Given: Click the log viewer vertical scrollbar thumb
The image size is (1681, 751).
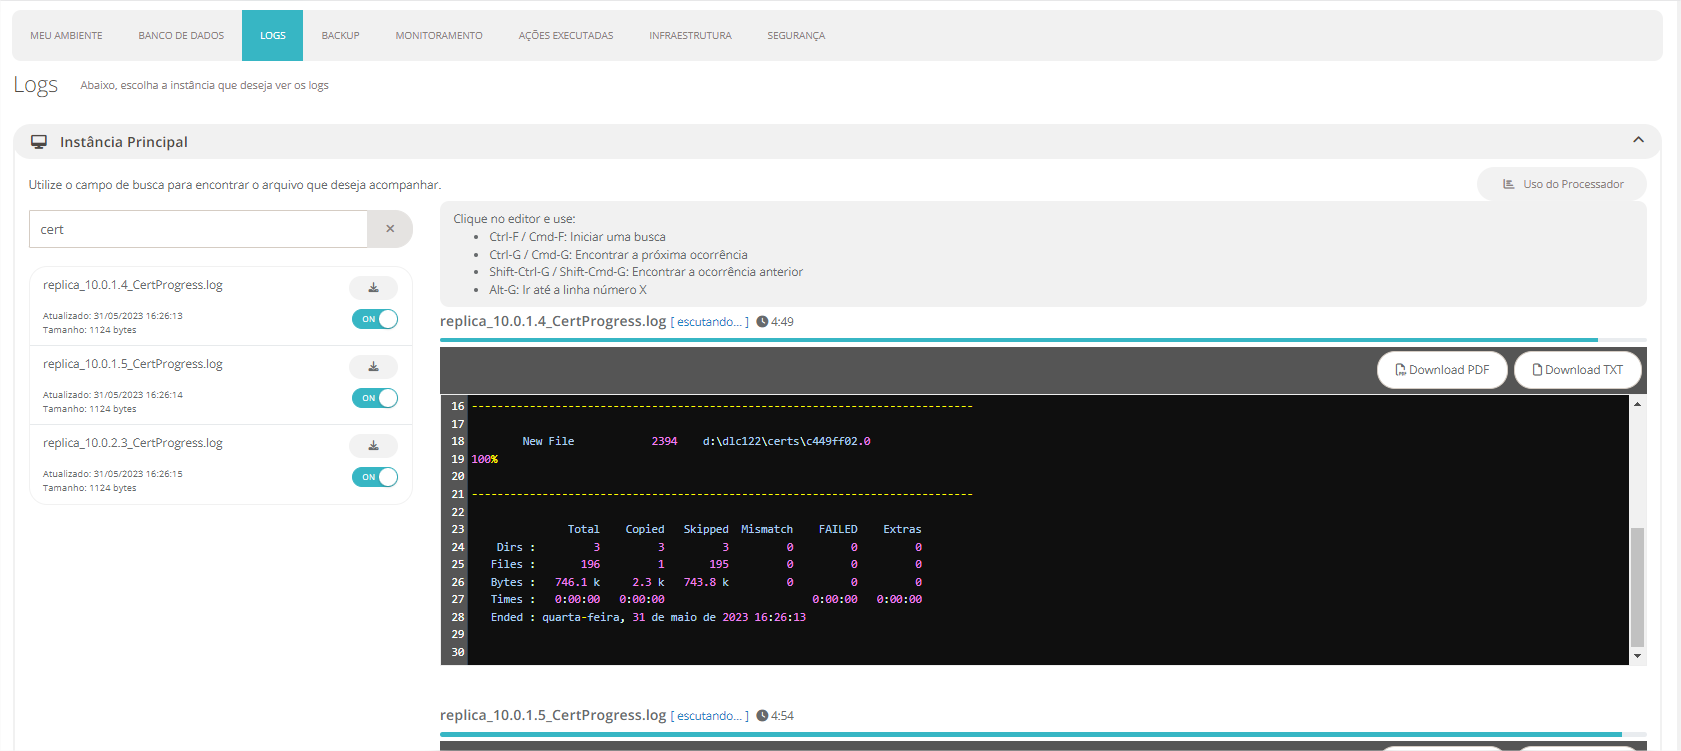Looking at the screenshot, I should click(1637, 587).
